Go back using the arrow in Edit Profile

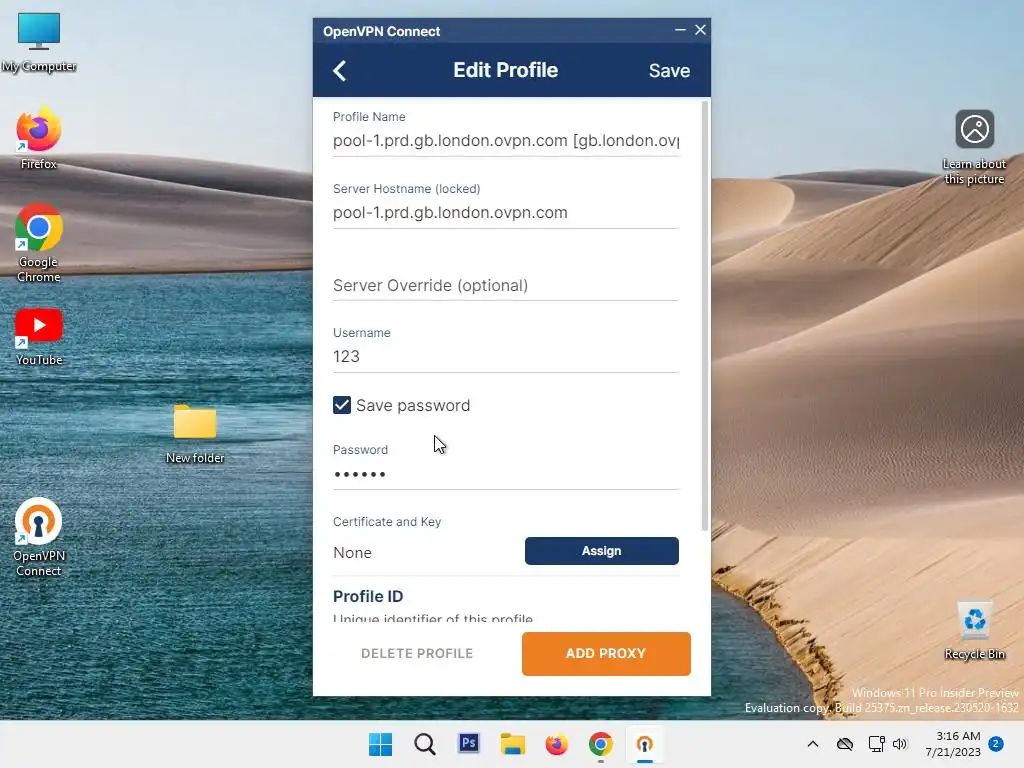[340, 71]
